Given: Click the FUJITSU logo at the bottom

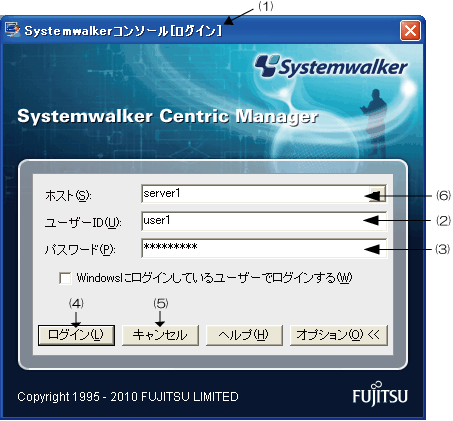Looking at the screenshot, I should pyautogui.click(x=380, y=393).
